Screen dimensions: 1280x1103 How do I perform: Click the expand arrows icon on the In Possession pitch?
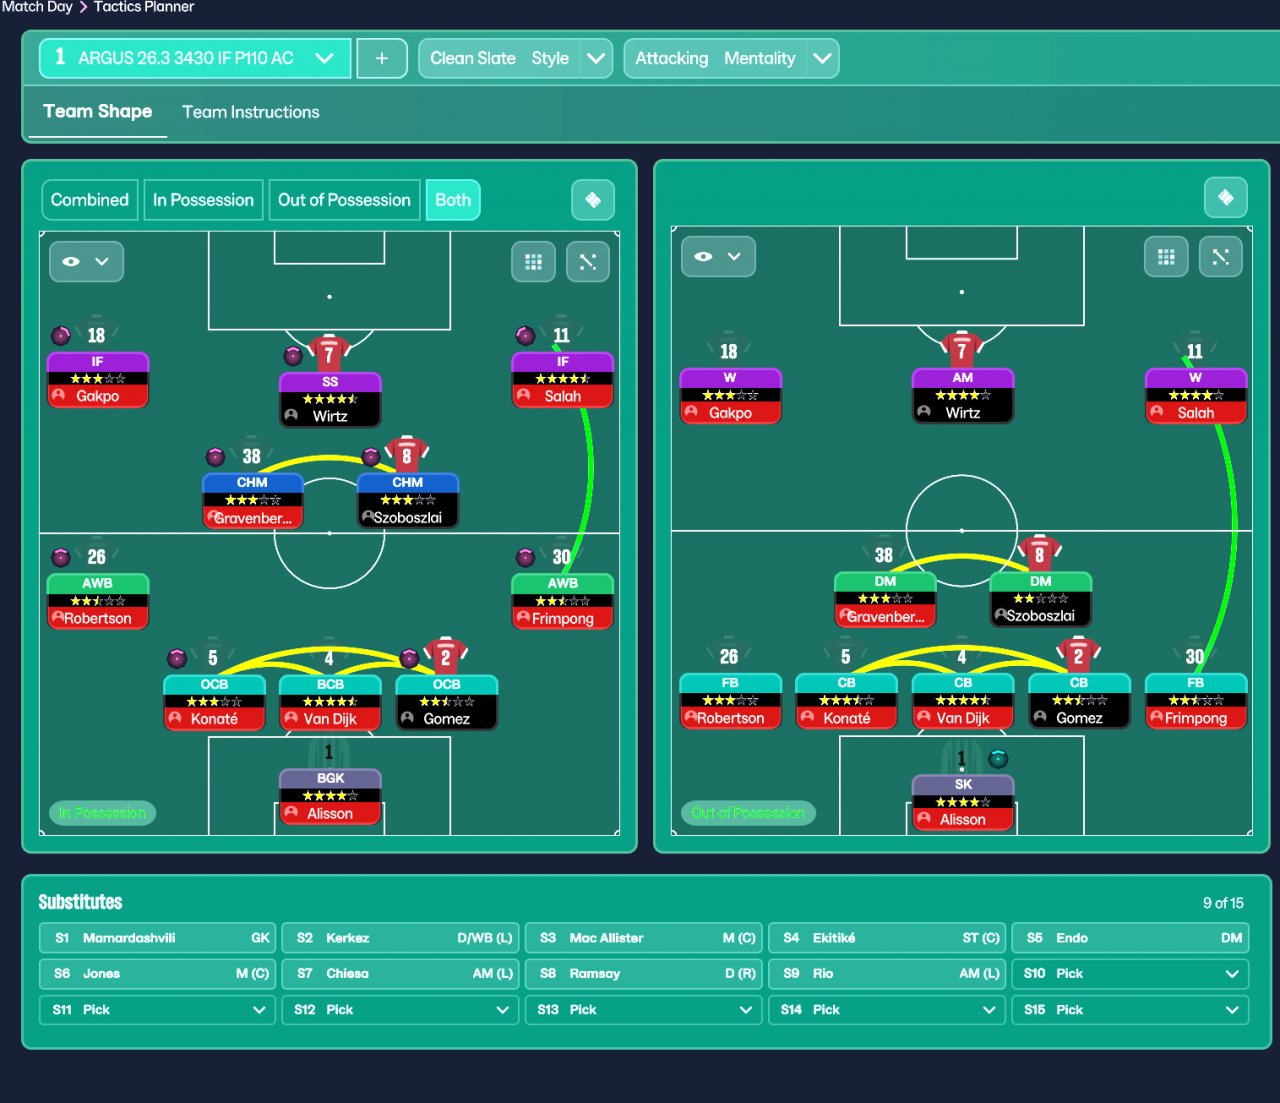(588, 262)
